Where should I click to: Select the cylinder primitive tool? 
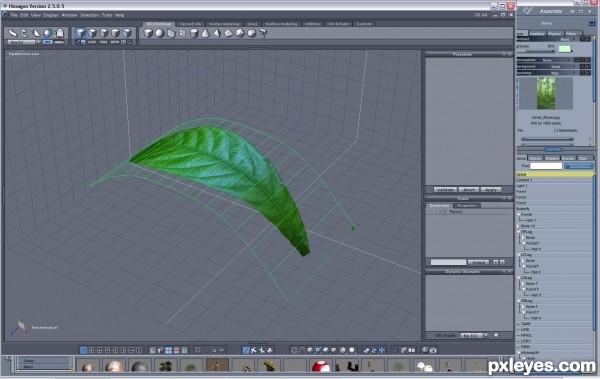194,33
